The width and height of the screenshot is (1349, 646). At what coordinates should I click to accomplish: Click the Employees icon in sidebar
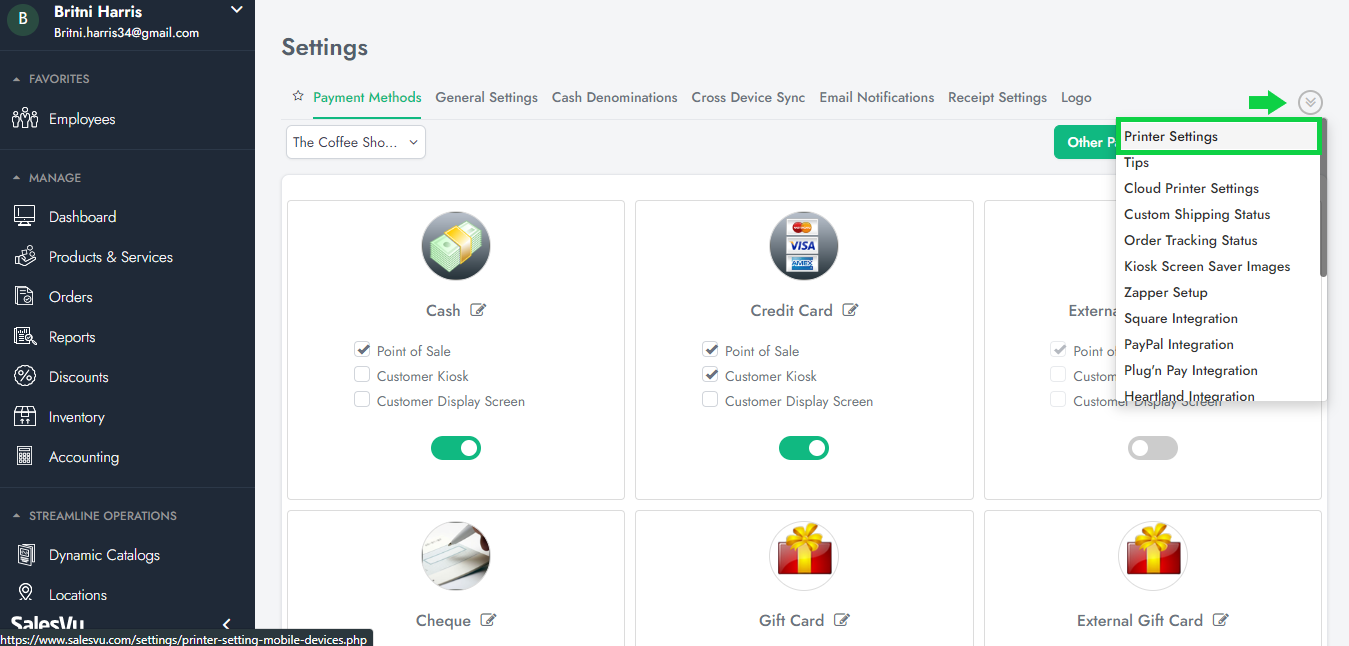tap(25, 119)
